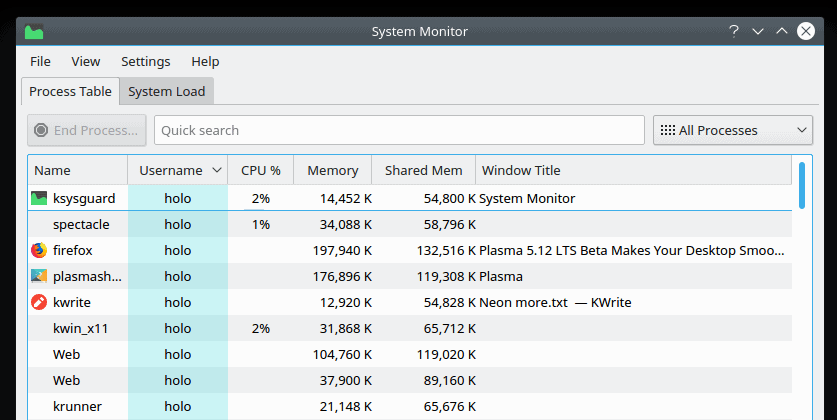Viewport: 837px width, 420px height.
Task: Click the title bar question mark help icon
Action: (734, 31)
